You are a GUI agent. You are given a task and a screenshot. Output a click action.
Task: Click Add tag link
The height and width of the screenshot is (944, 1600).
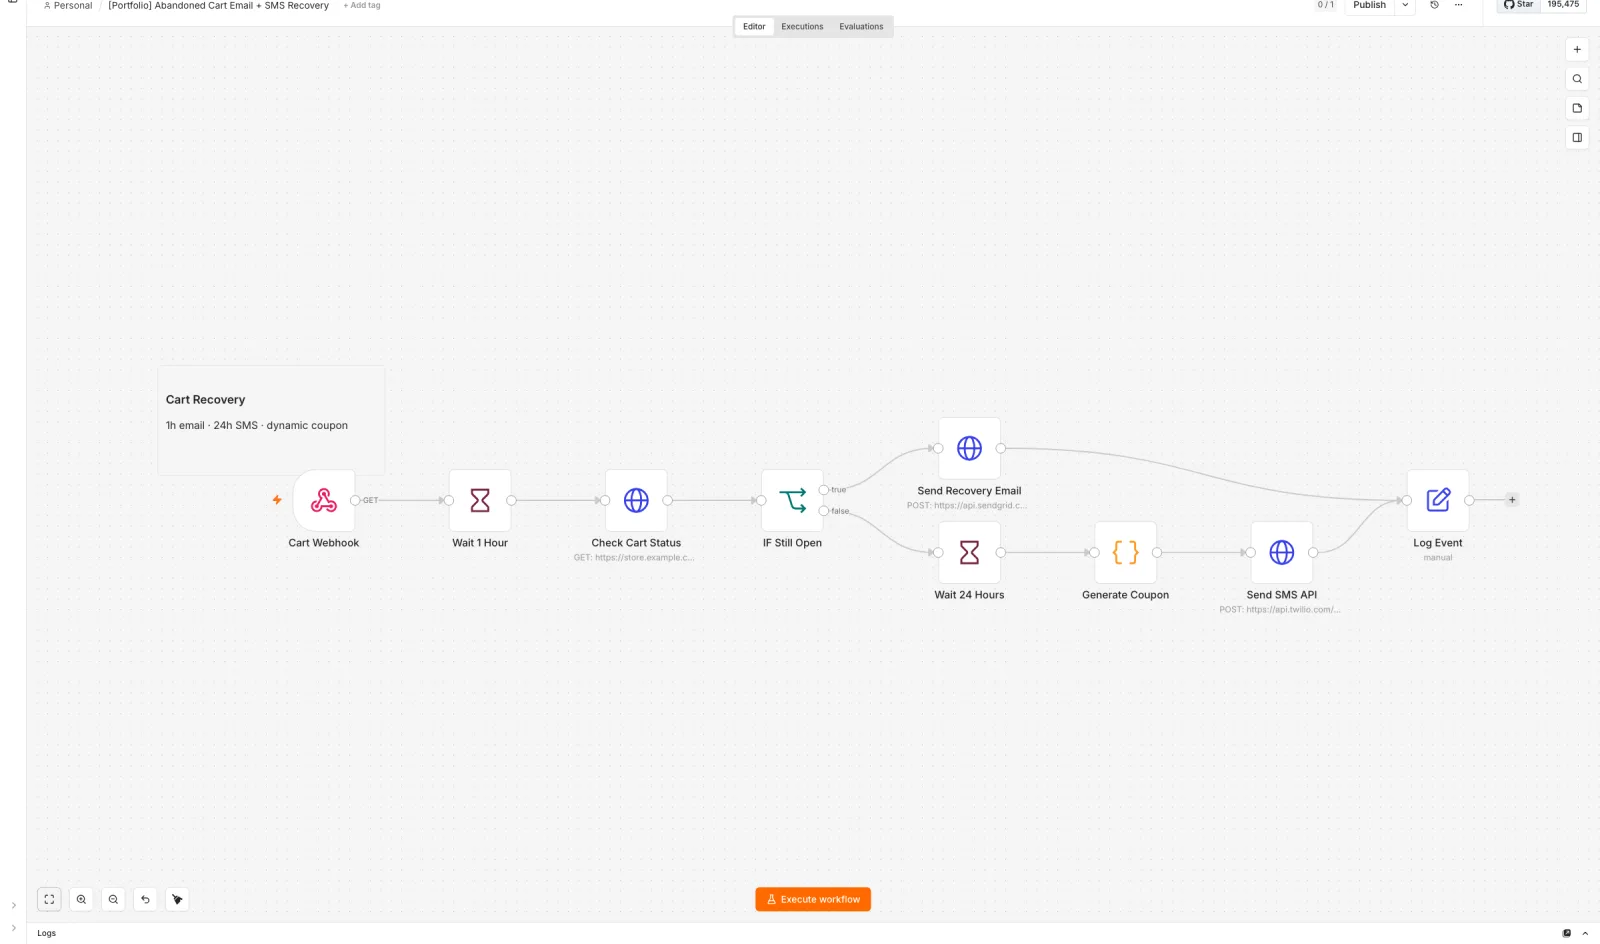362,5
